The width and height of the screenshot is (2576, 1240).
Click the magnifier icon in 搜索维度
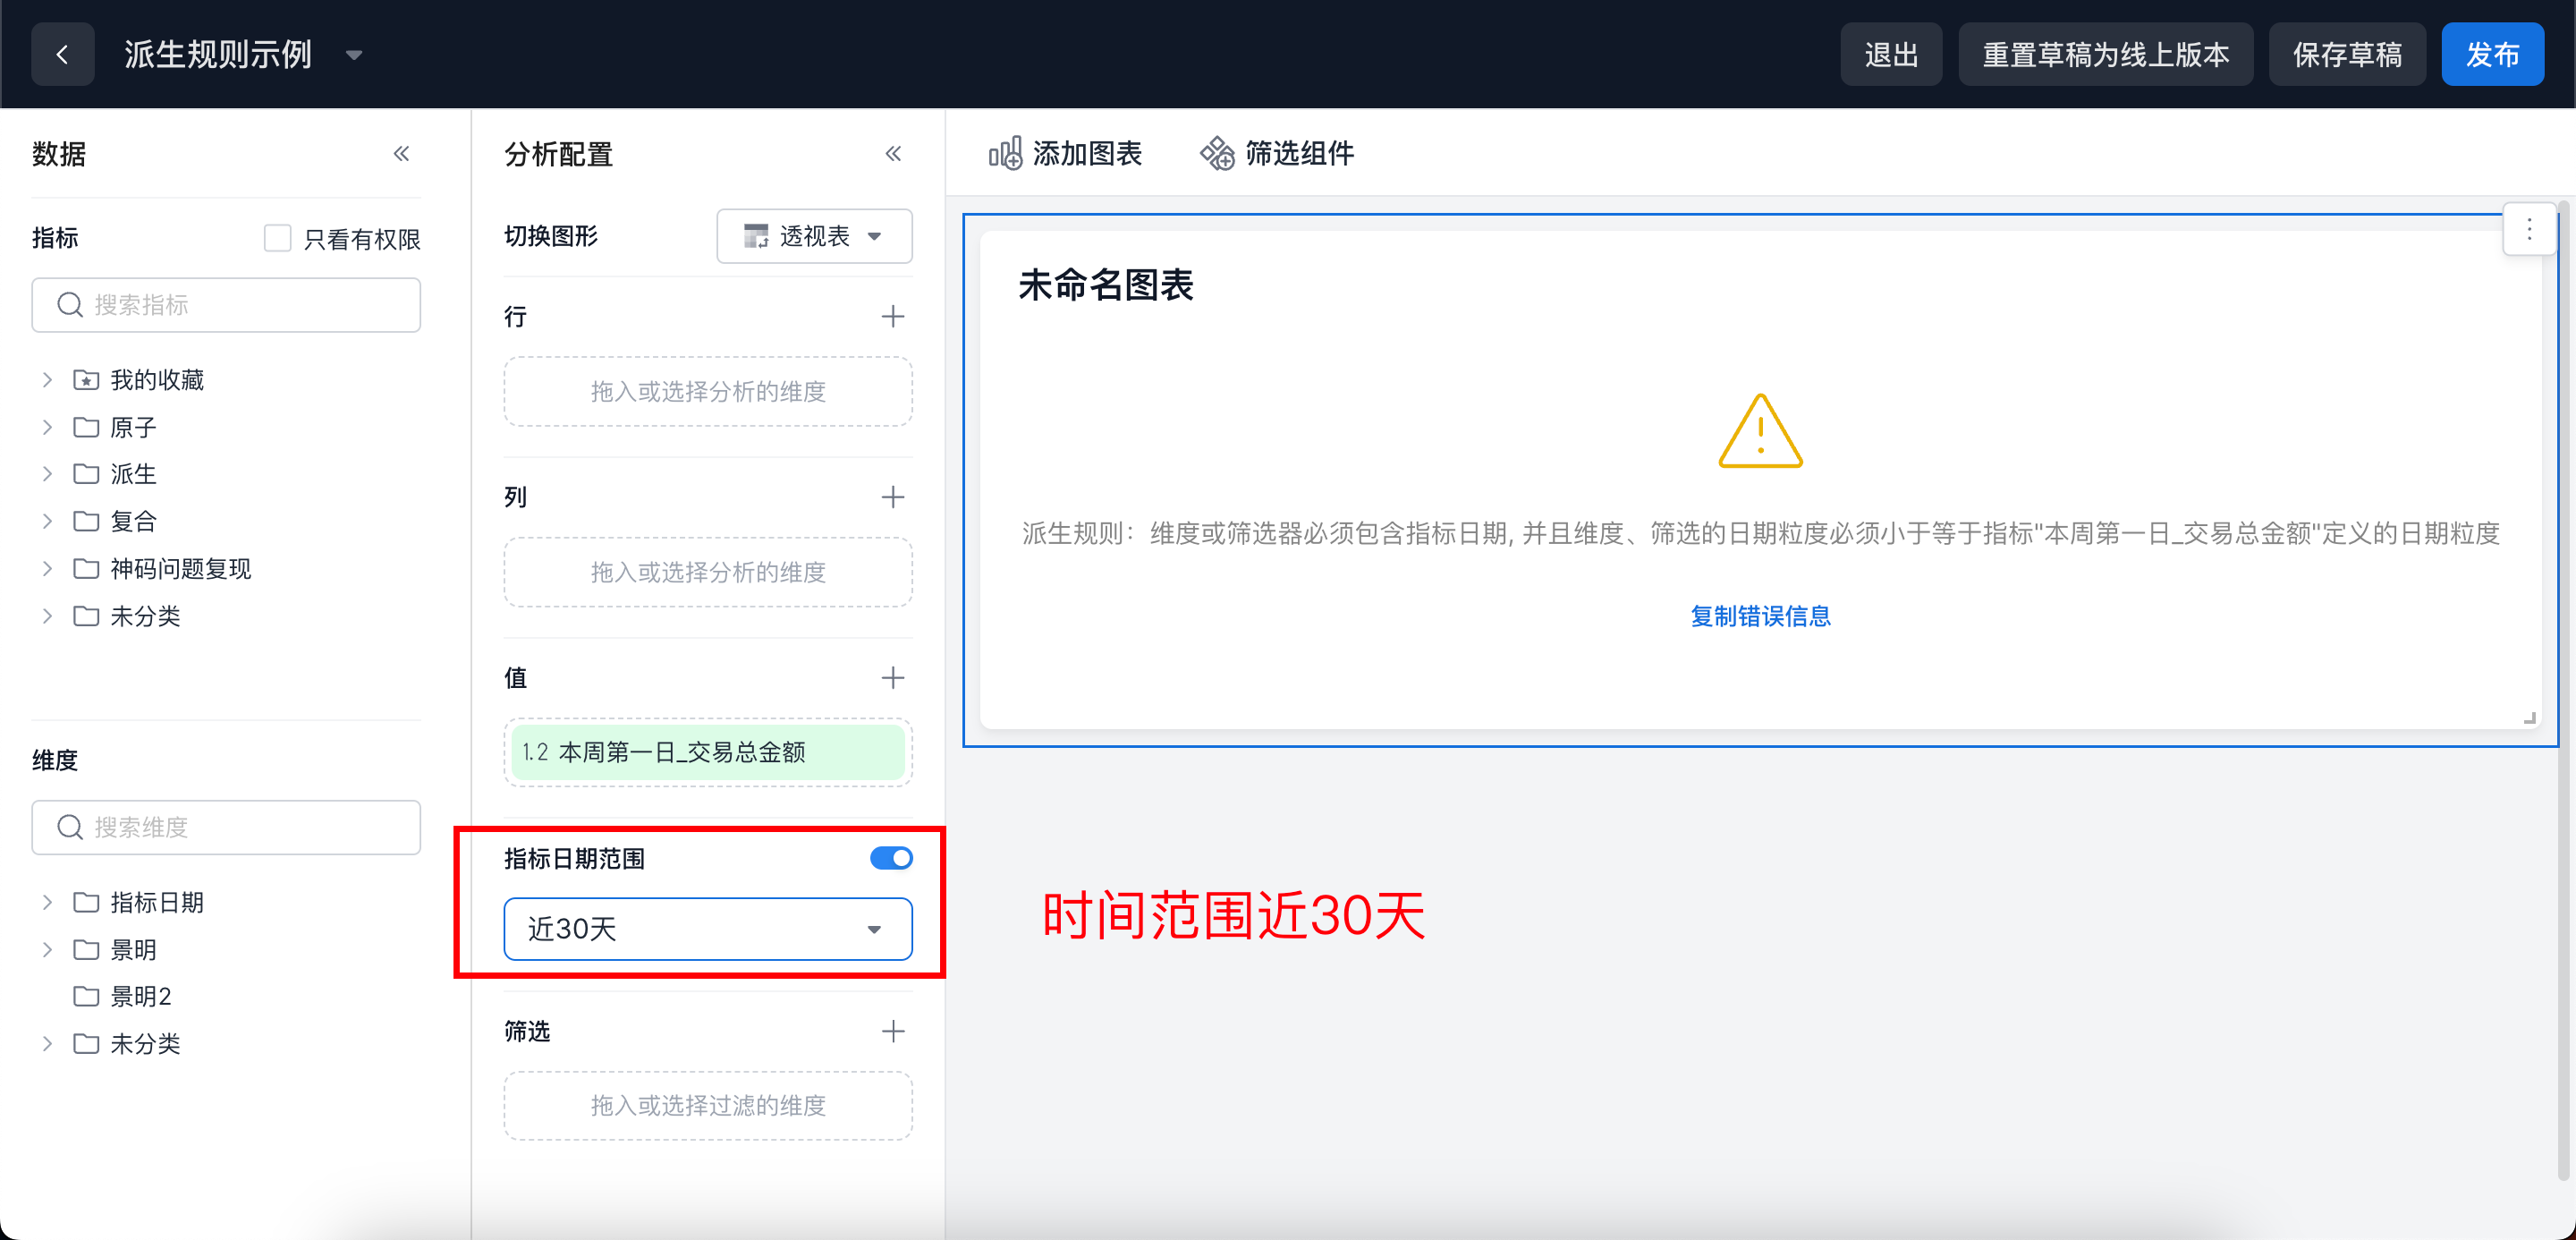(x=69, y=827)
